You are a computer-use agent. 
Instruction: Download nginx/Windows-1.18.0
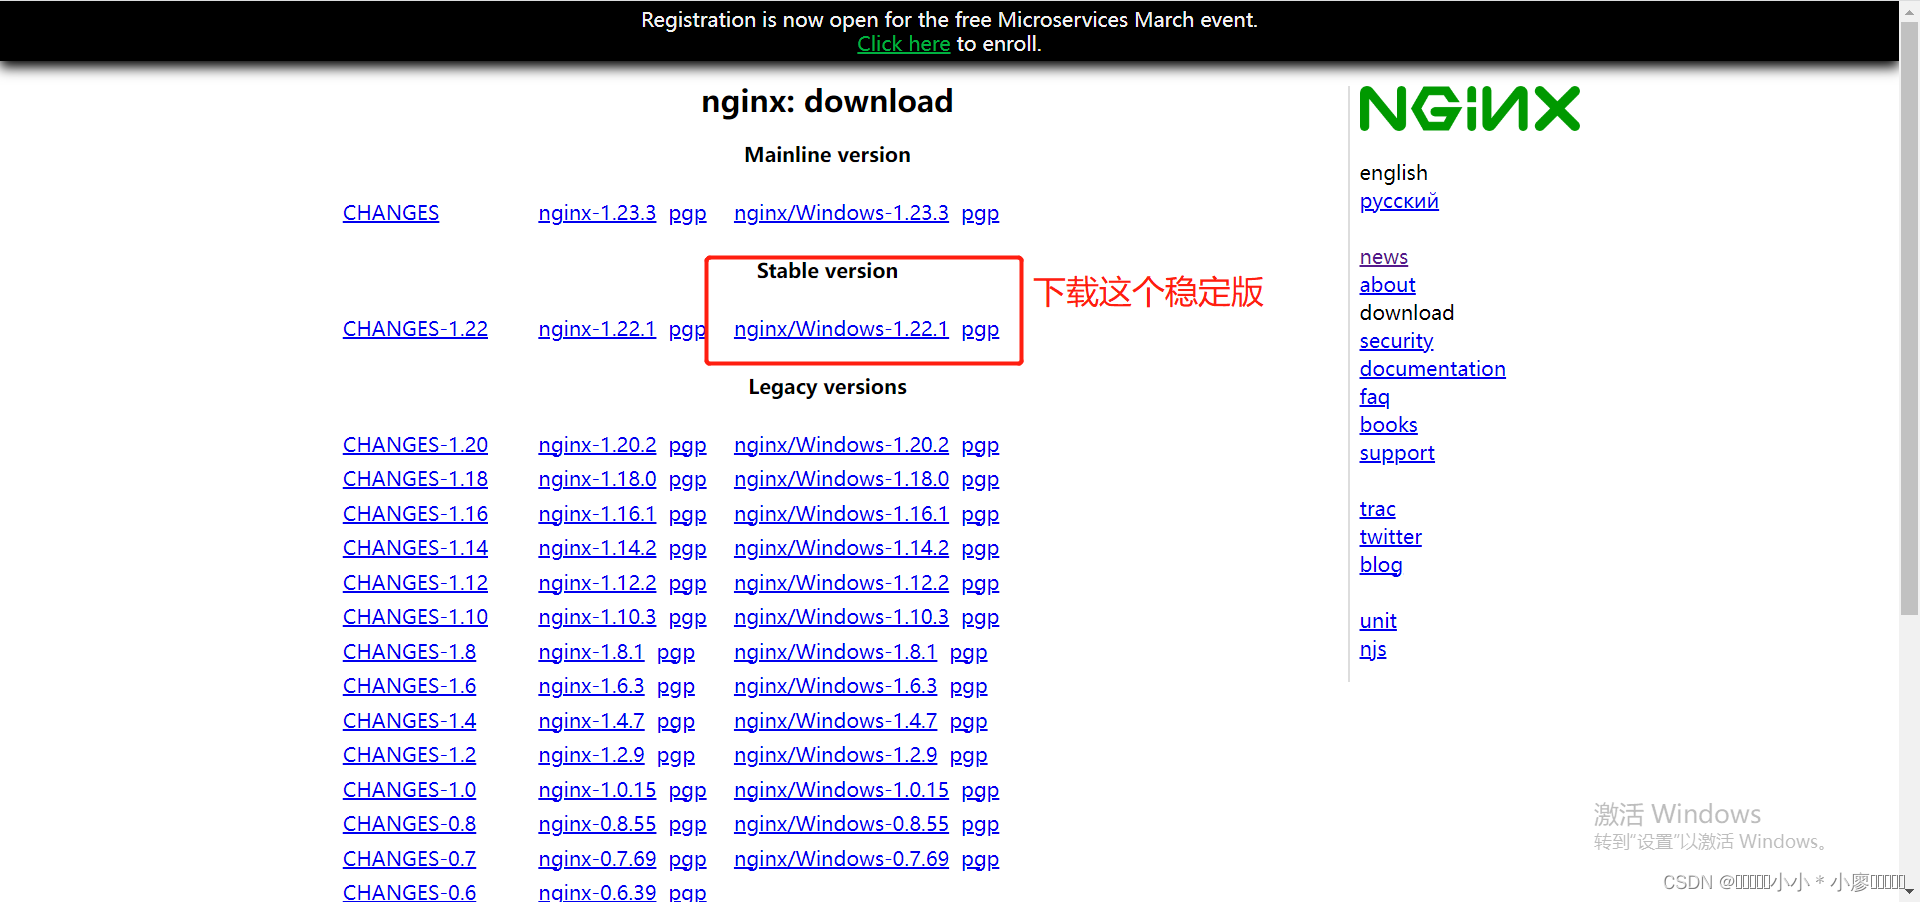pyautogui.click(x=841, y=479)
